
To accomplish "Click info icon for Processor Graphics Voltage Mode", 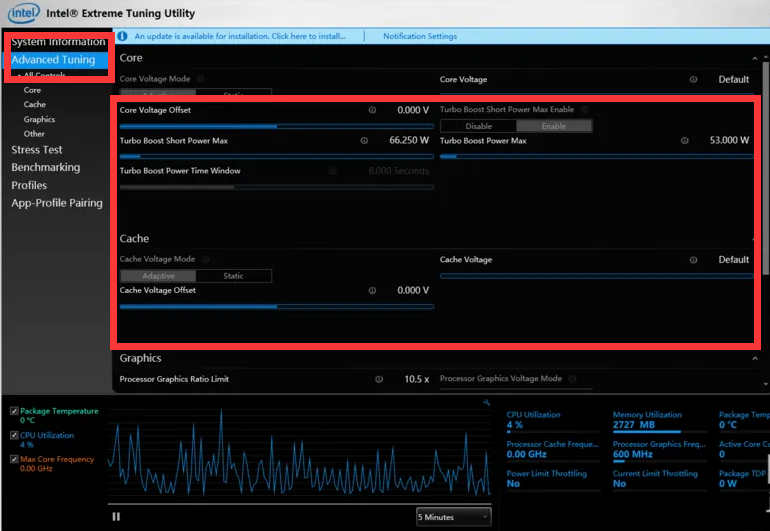I will [x=572, y=378].
